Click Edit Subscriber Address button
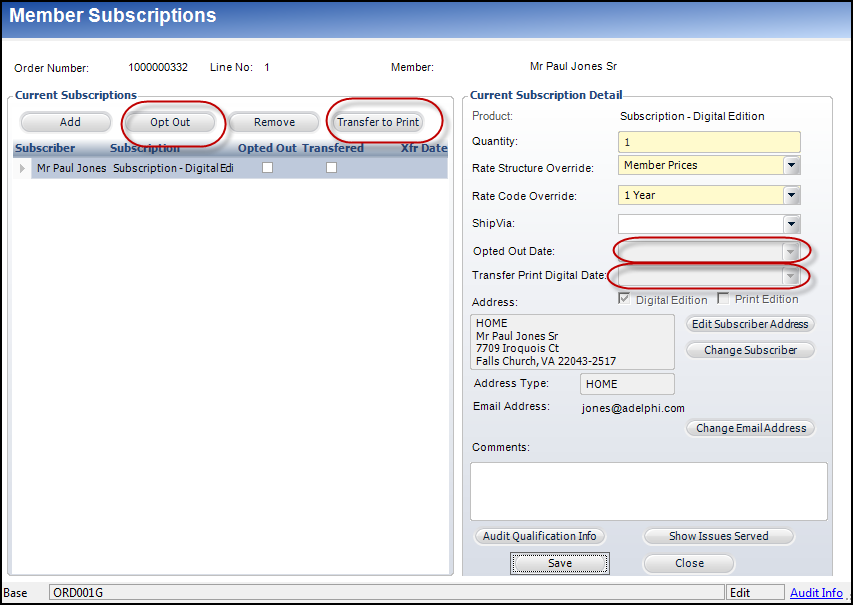 751,324
